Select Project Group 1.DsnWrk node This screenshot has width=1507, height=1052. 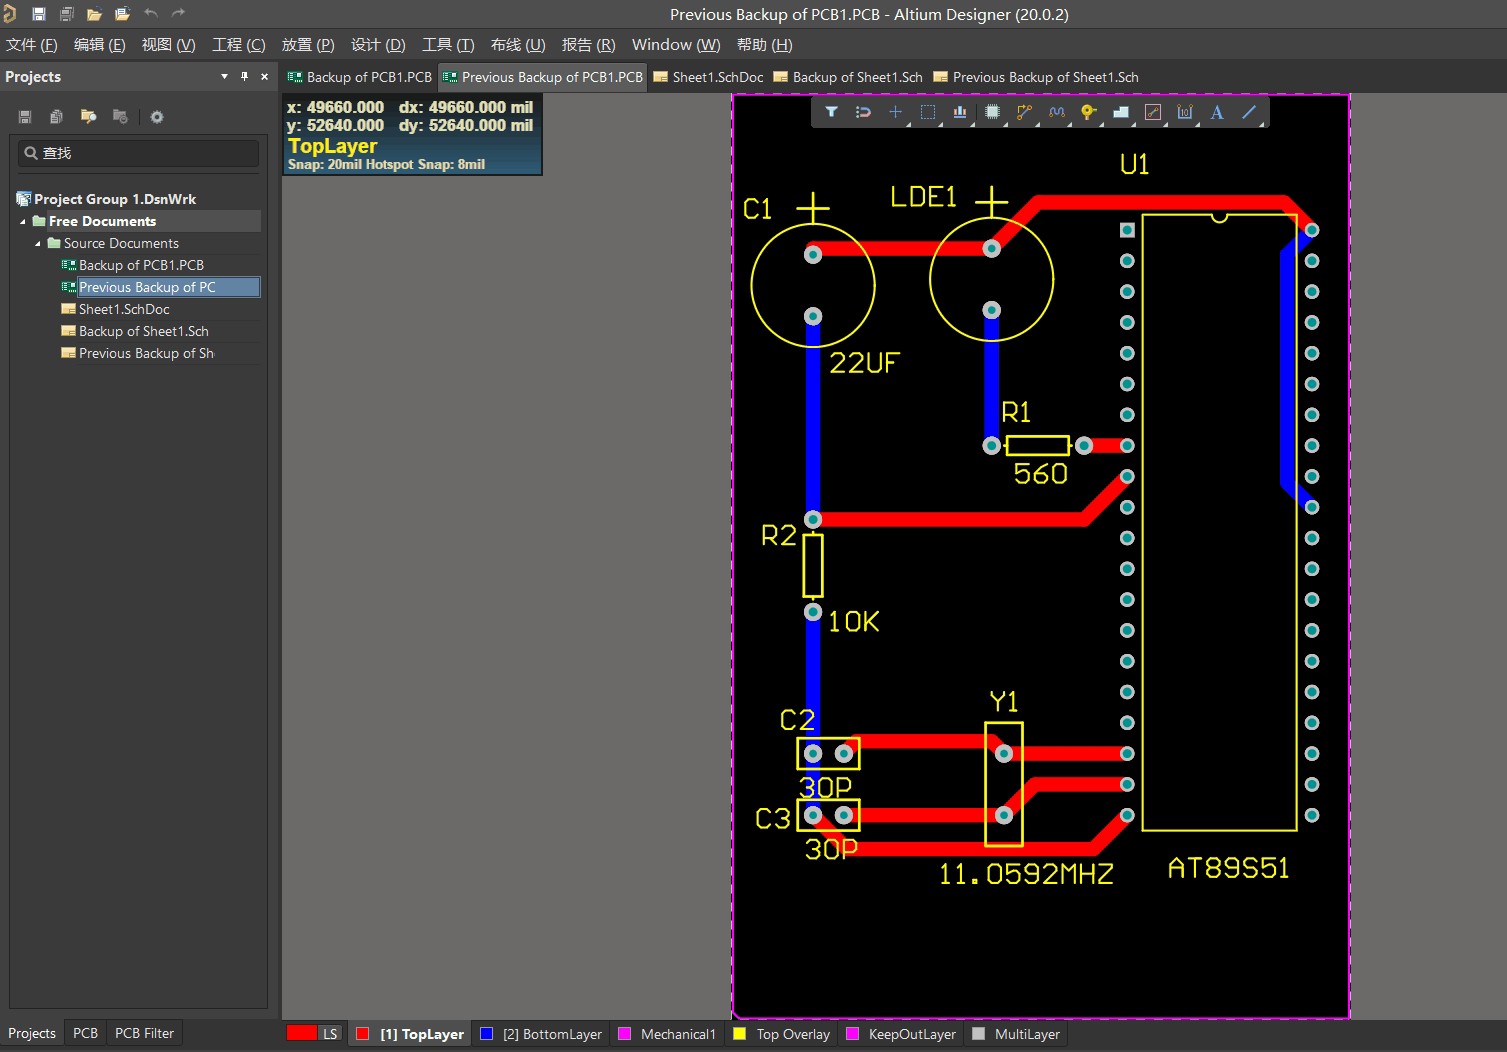click(115, 199)
